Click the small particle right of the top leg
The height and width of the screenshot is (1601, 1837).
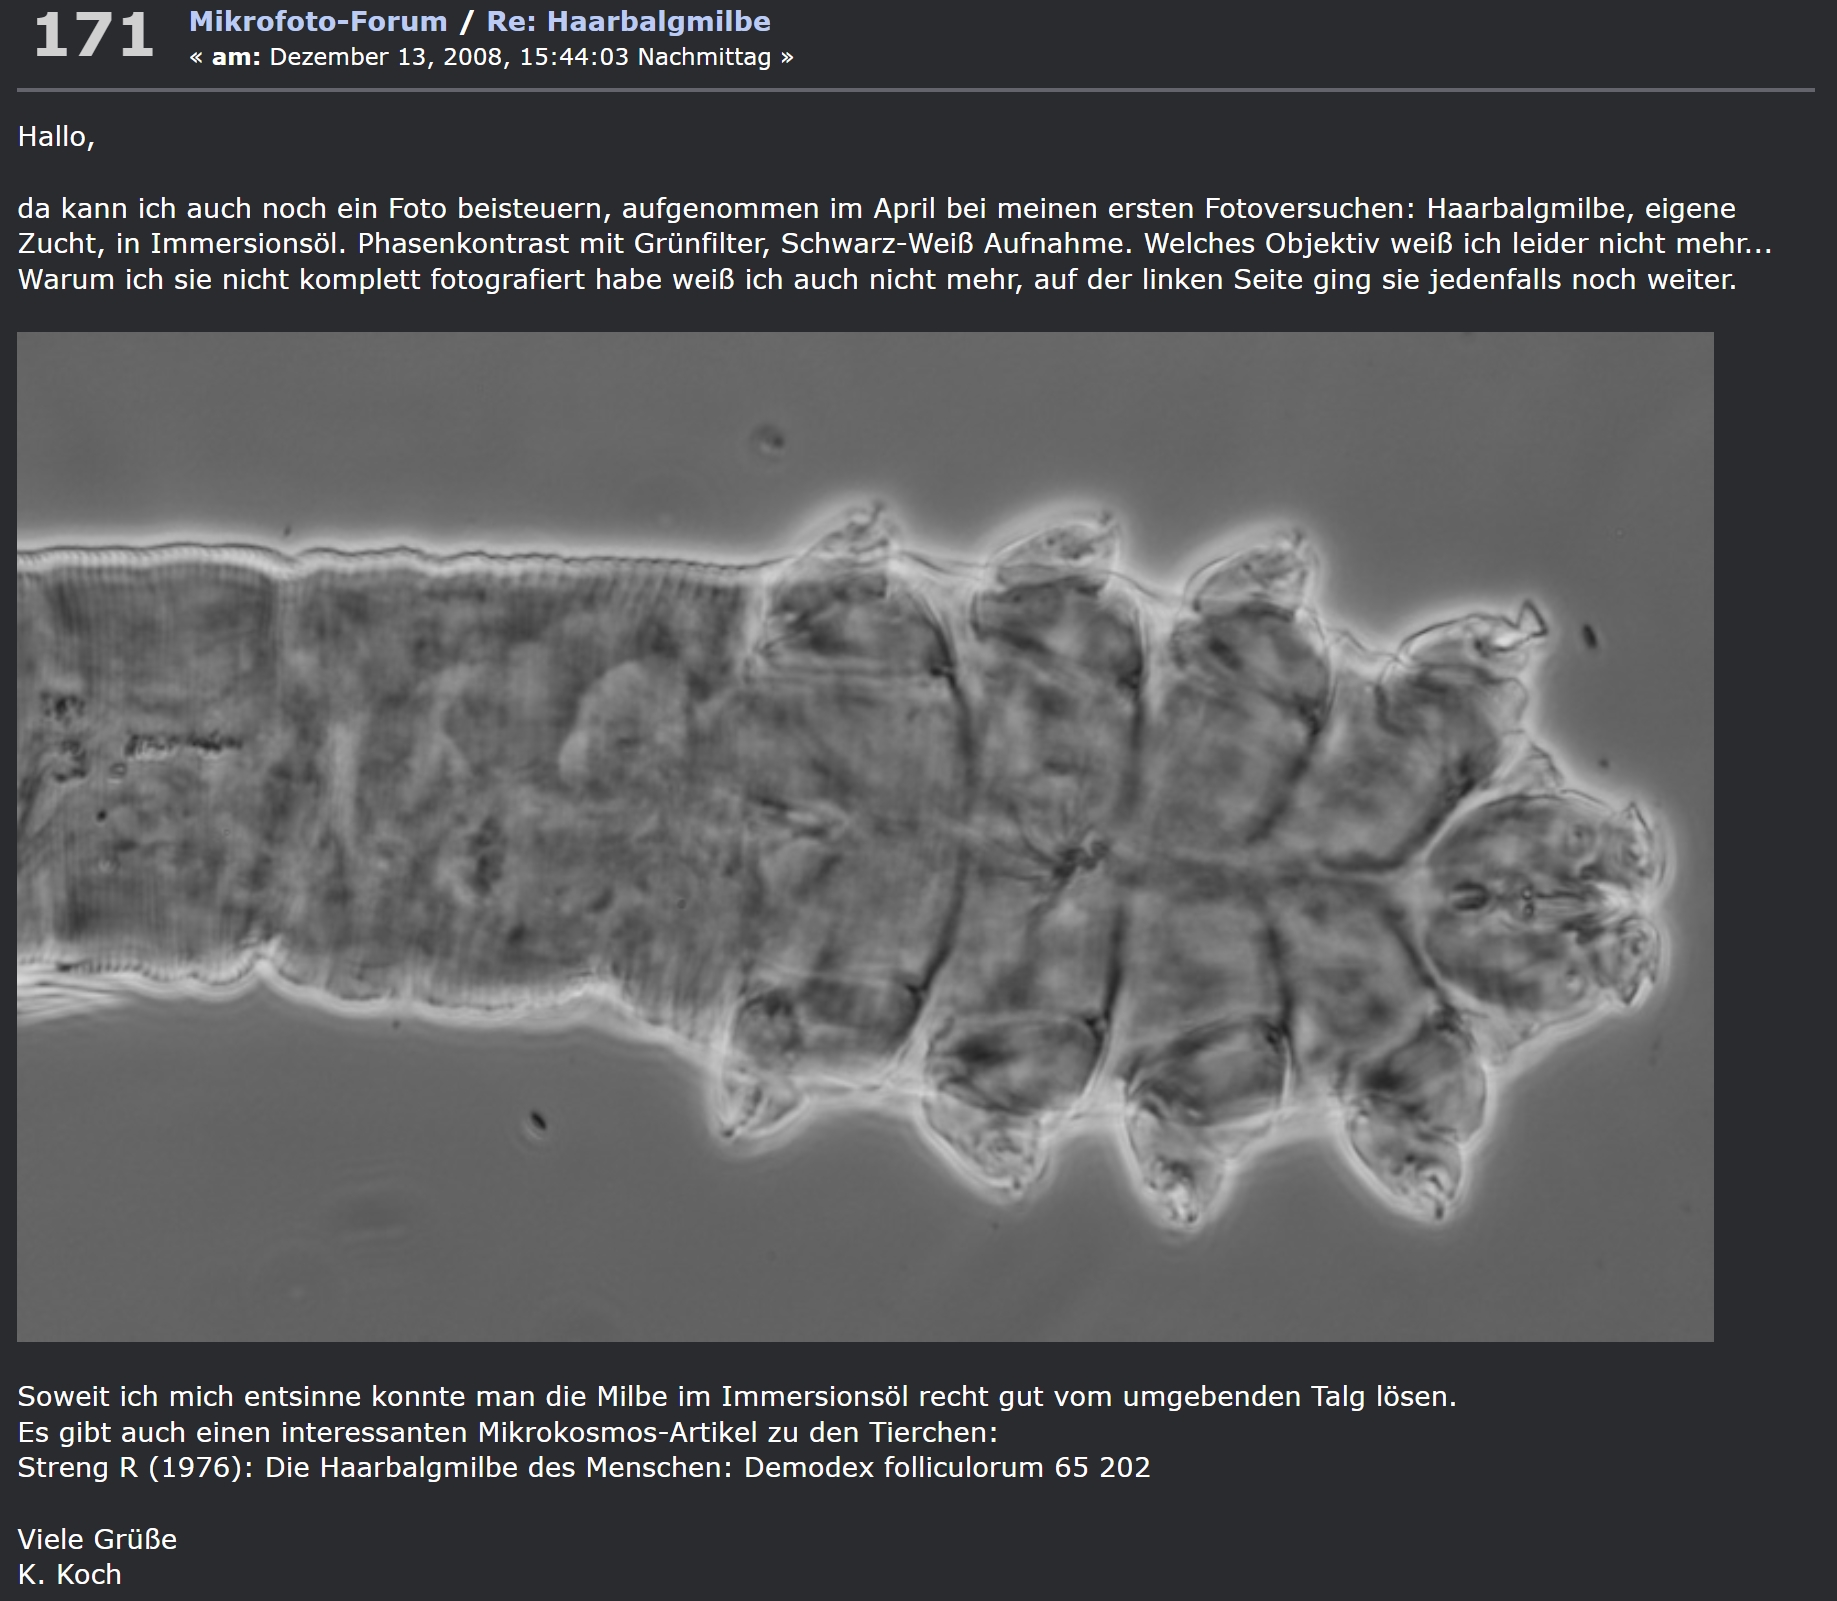(1589, 635)
